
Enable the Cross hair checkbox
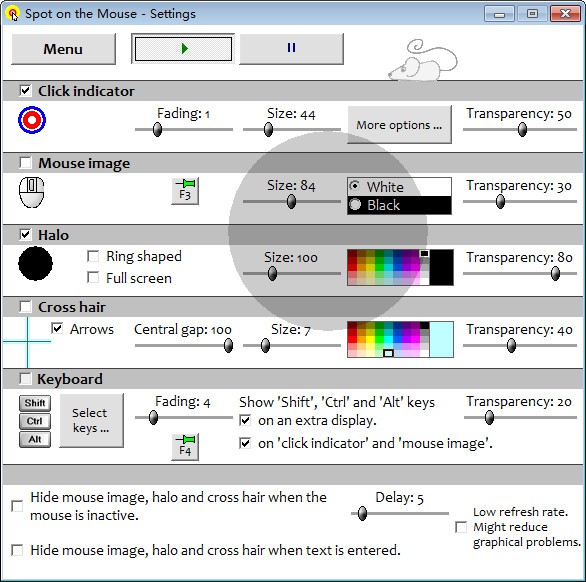click(25, 307)
